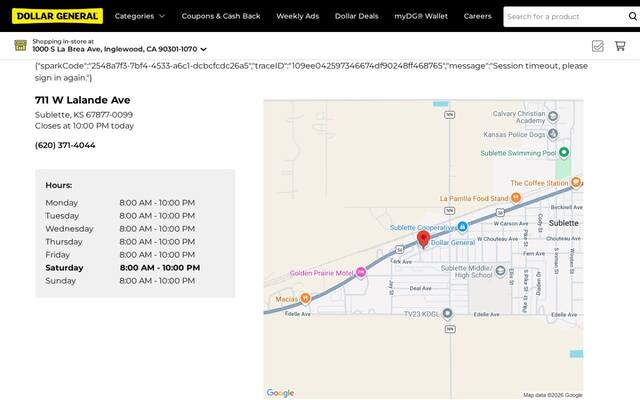Click the Google logo on the map
Image resolution: width=640 pixels, height=400 pixels.
point(280,393)
